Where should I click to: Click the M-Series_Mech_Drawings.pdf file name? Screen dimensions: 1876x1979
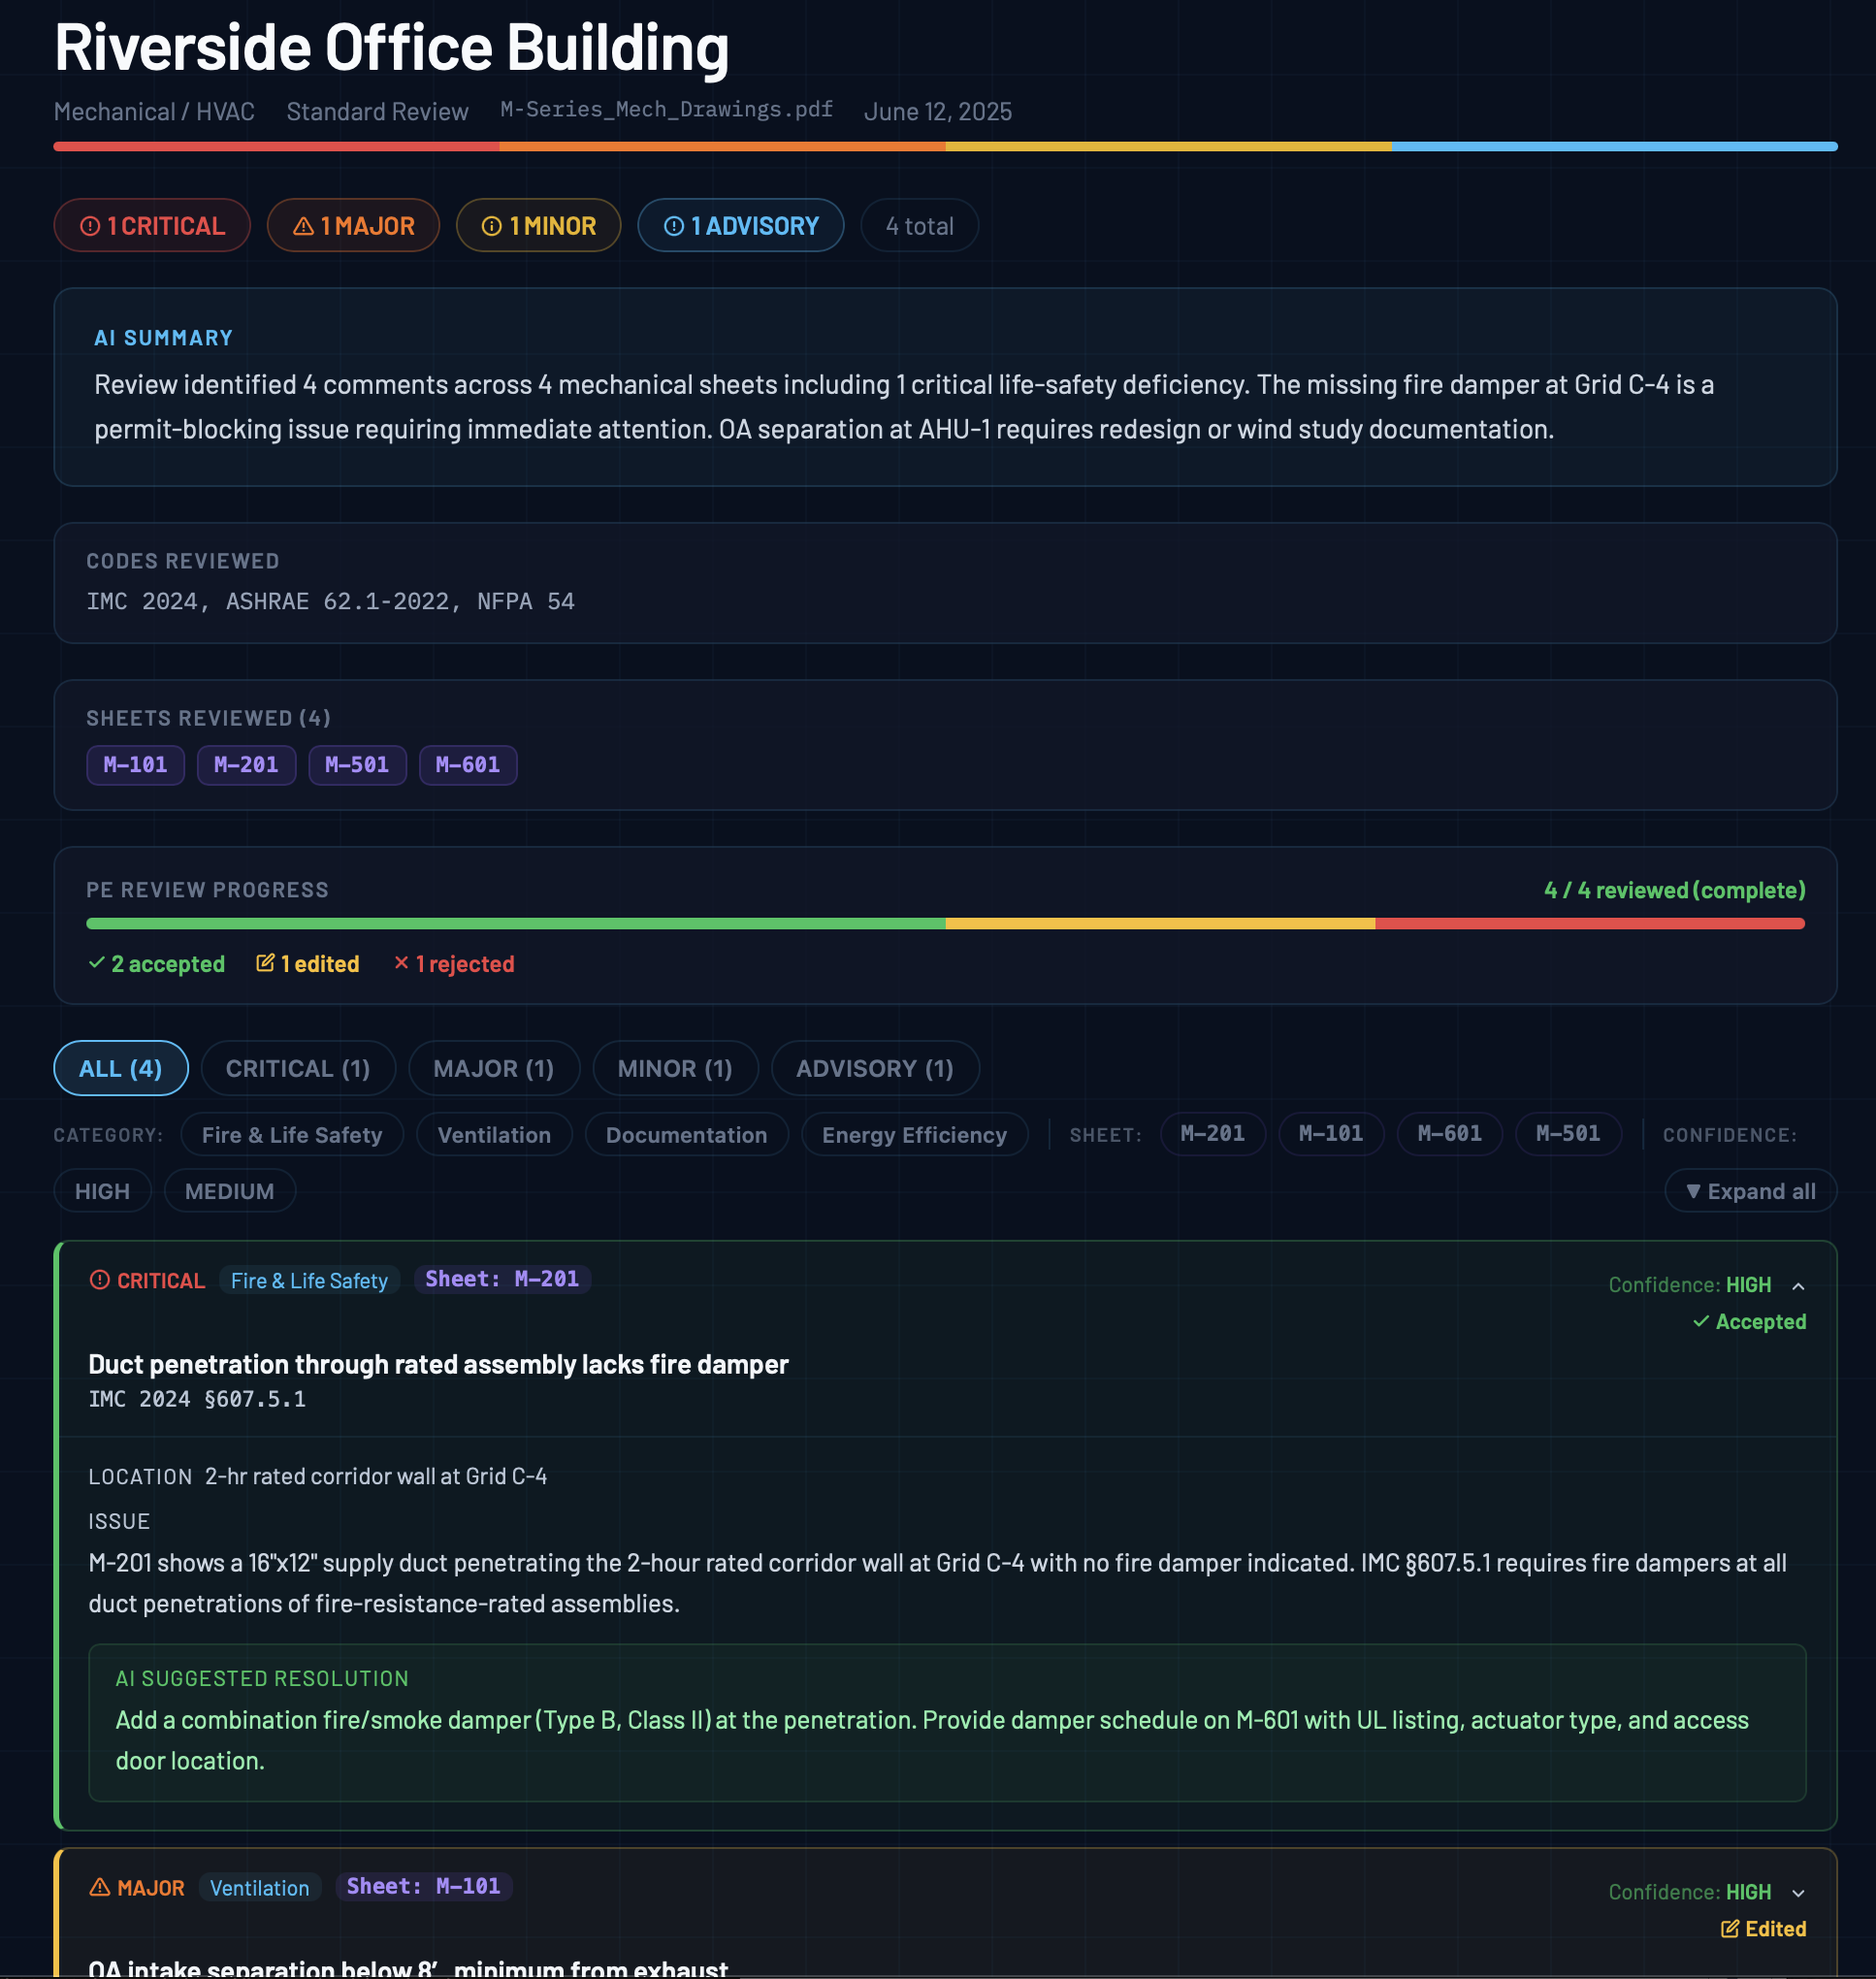click(x=666, y=109)
